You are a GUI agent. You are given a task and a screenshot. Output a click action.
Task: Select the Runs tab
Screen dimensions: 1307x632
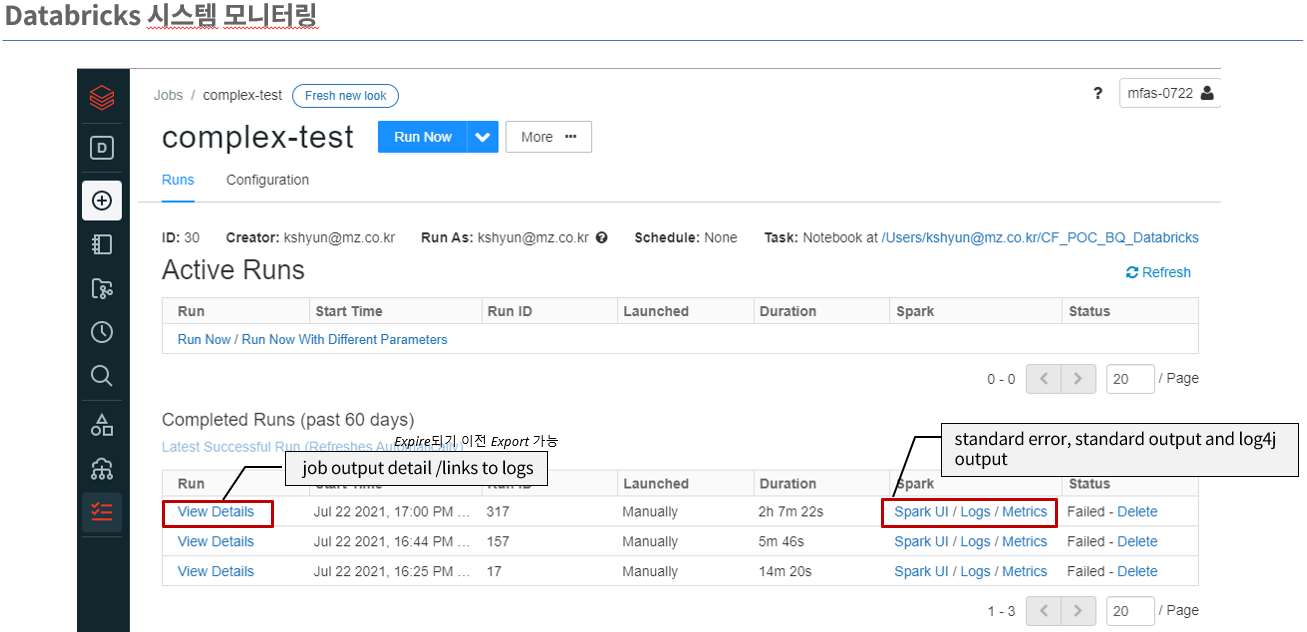point(178,180)
